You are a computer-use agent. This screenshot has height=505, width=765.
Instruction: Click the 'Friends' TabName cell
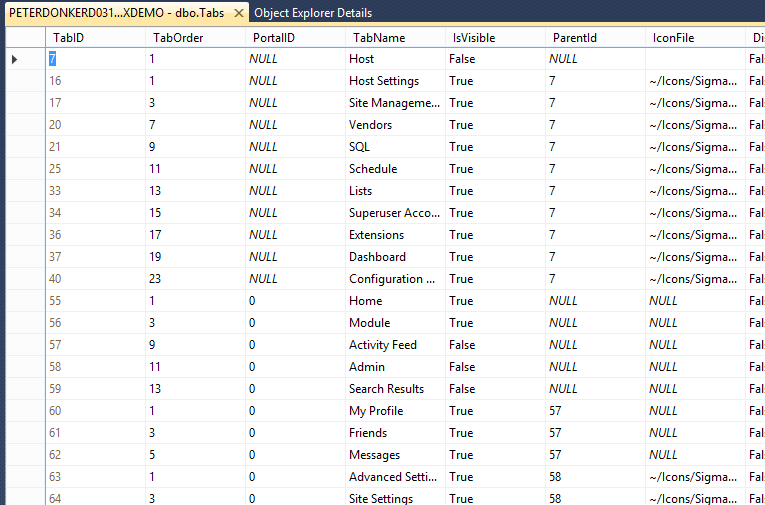[395, 433]
